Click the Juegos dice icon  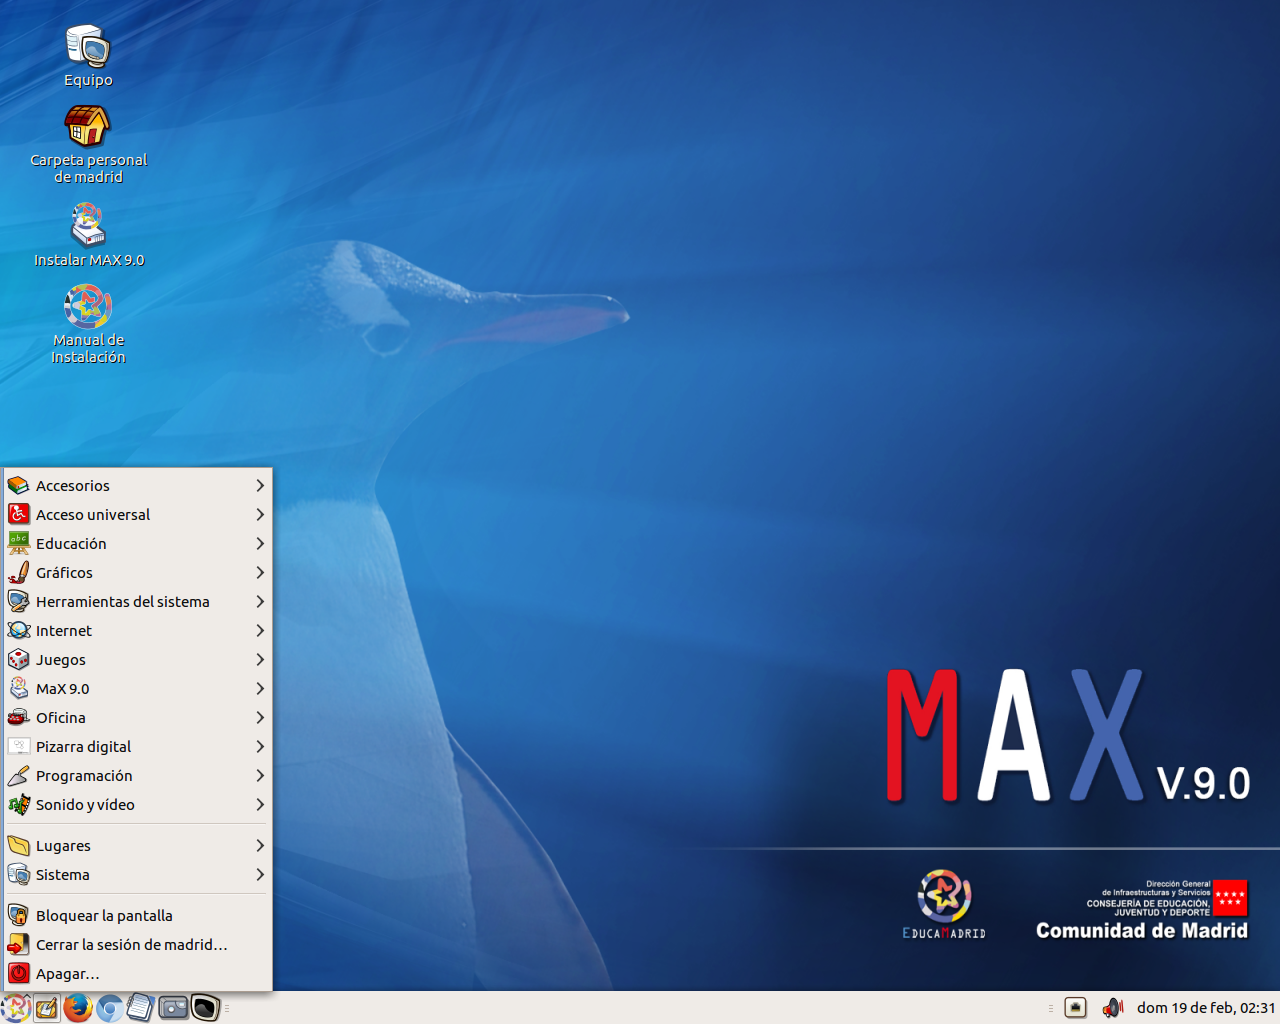[x=19, y=659]
